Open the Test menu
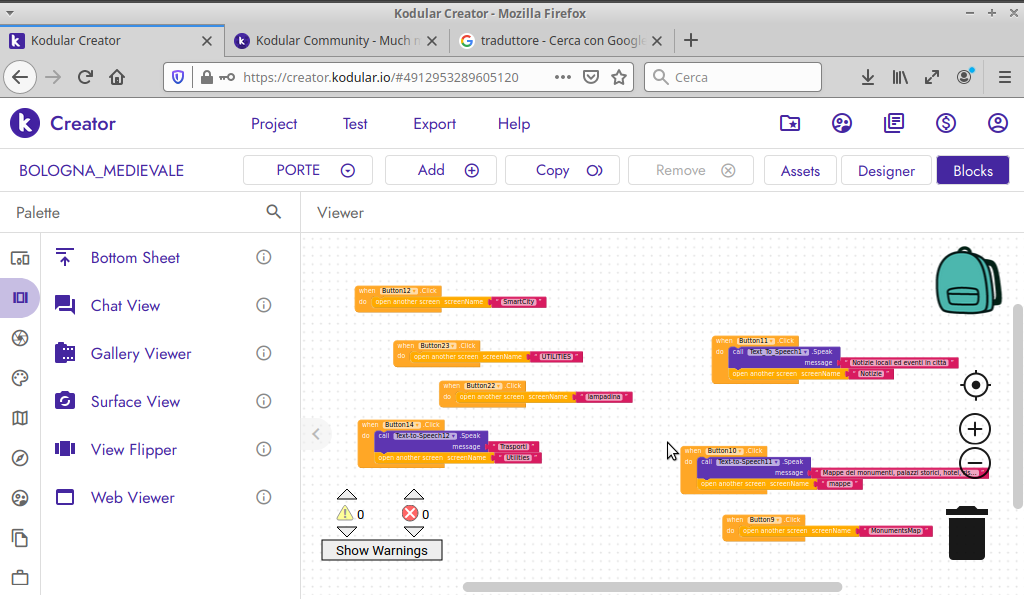Viewport: 1024px width, 600px height. [355, 123]
